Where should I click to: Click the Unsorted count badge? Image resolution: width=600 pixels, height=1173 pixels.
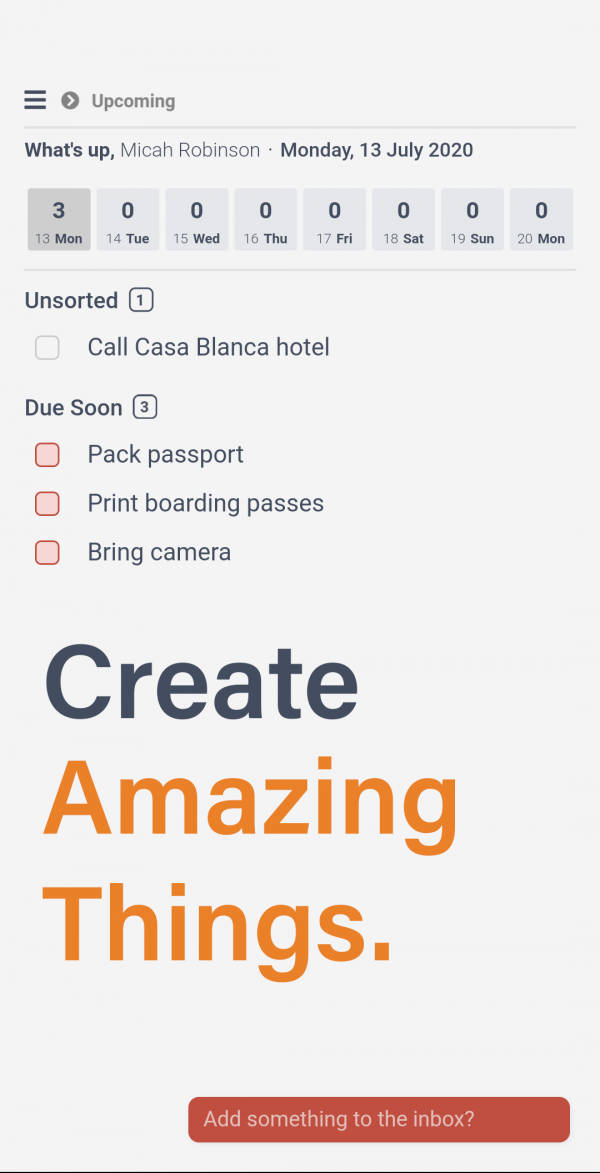[x=141, y=300]
